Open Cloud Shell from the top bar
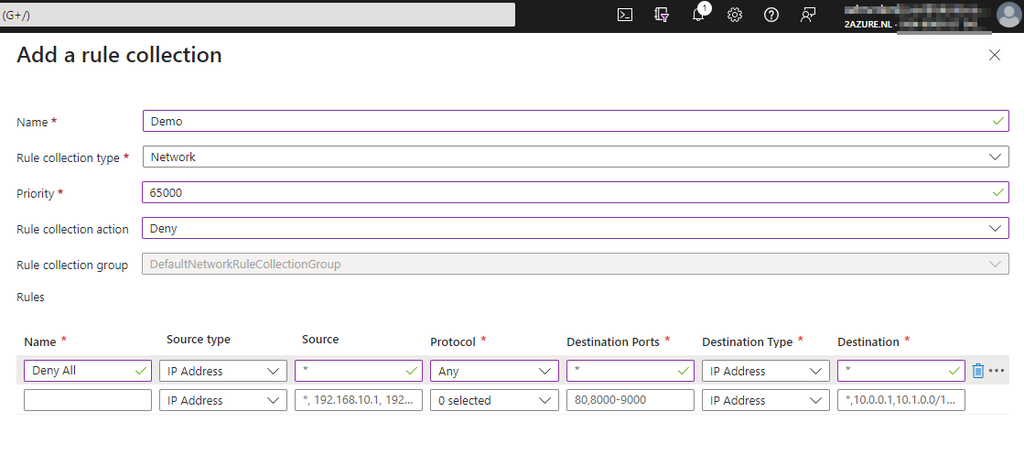The image size is (1024, 455). 625,15
